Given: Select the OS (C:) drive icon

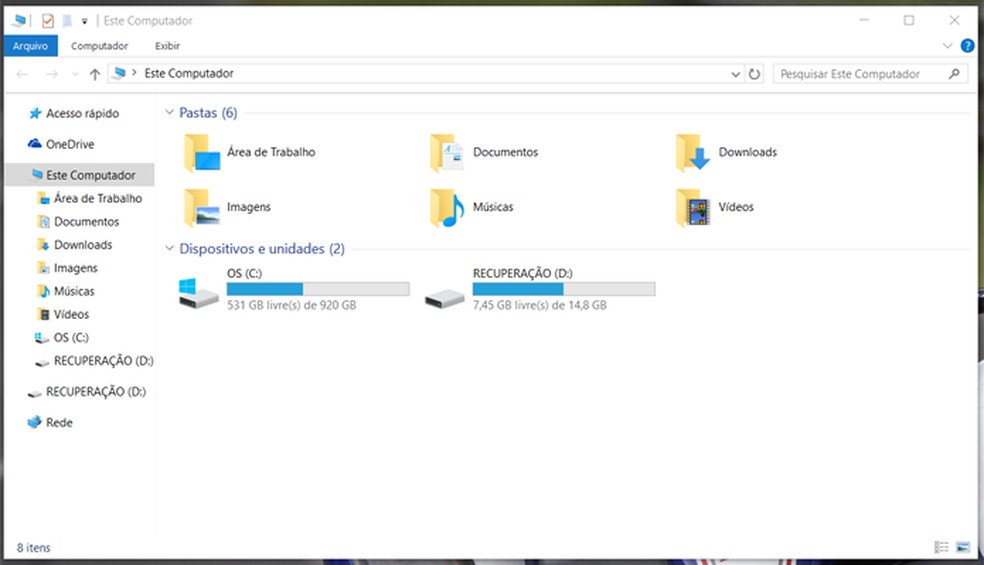Looking at the screenshot, I should (x=198, y=294).
